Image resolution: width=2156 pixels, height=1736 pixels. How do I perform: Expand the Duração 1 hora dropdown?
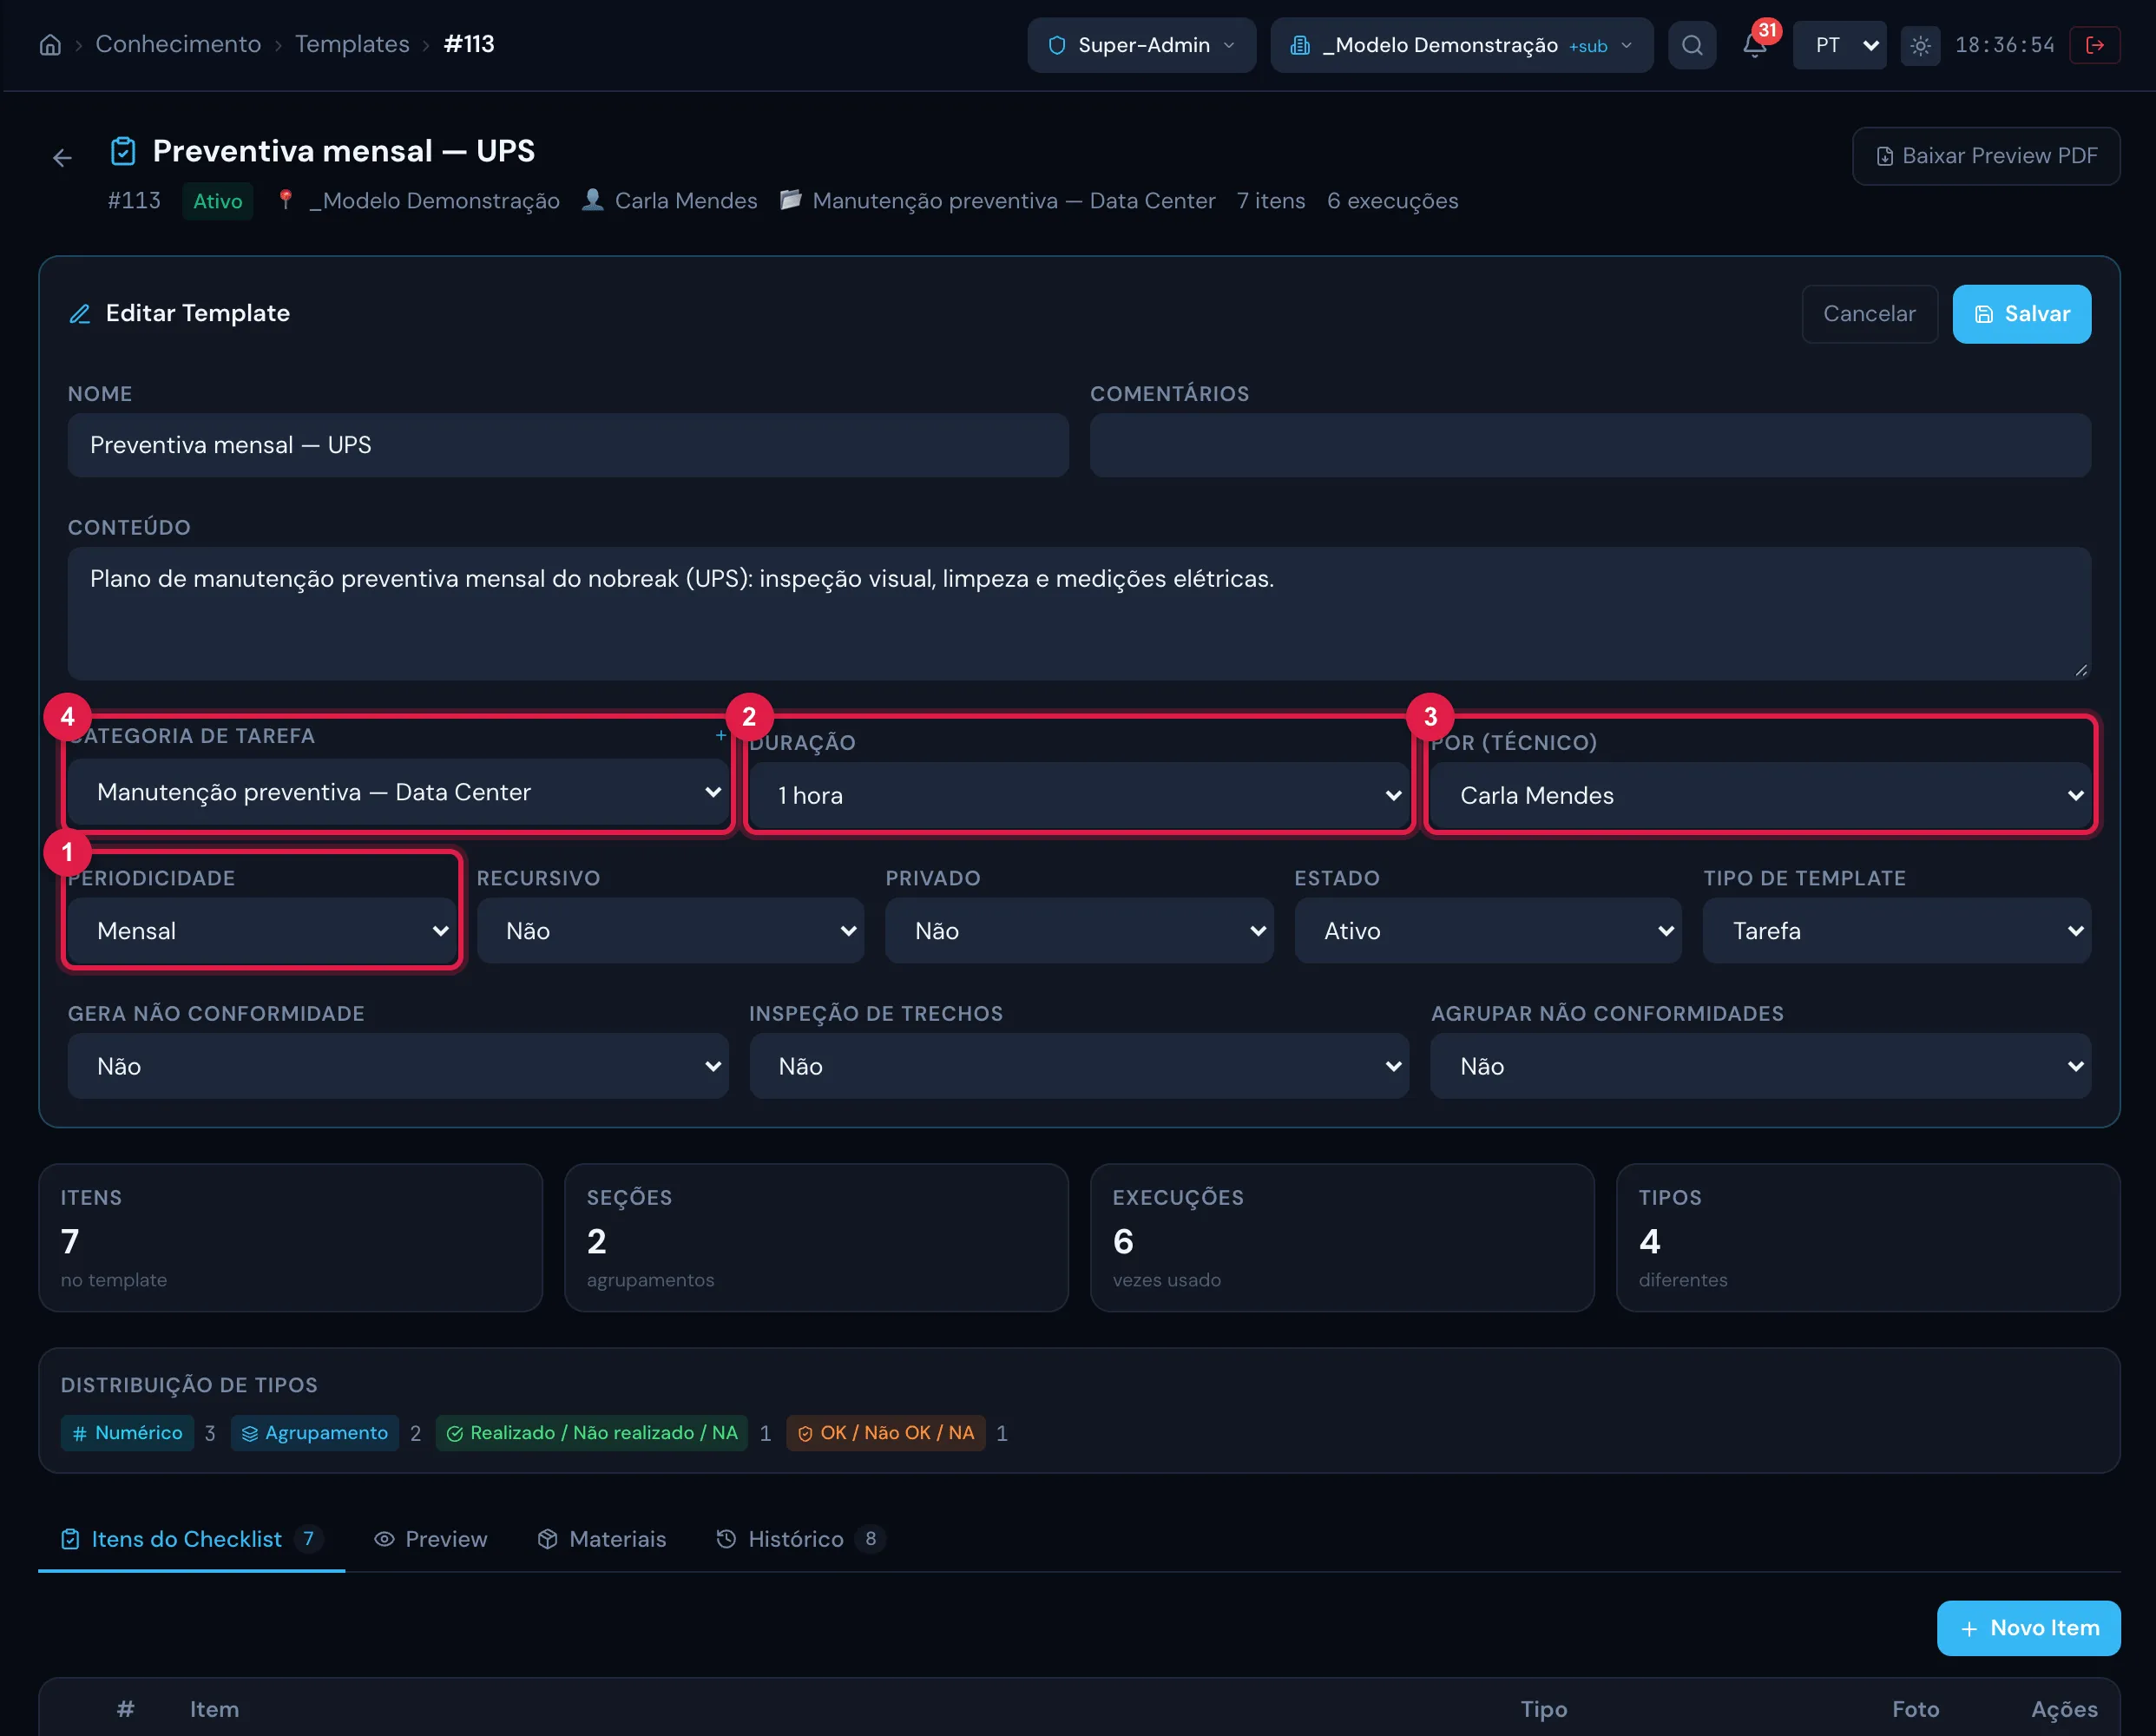pos(1079,796)
